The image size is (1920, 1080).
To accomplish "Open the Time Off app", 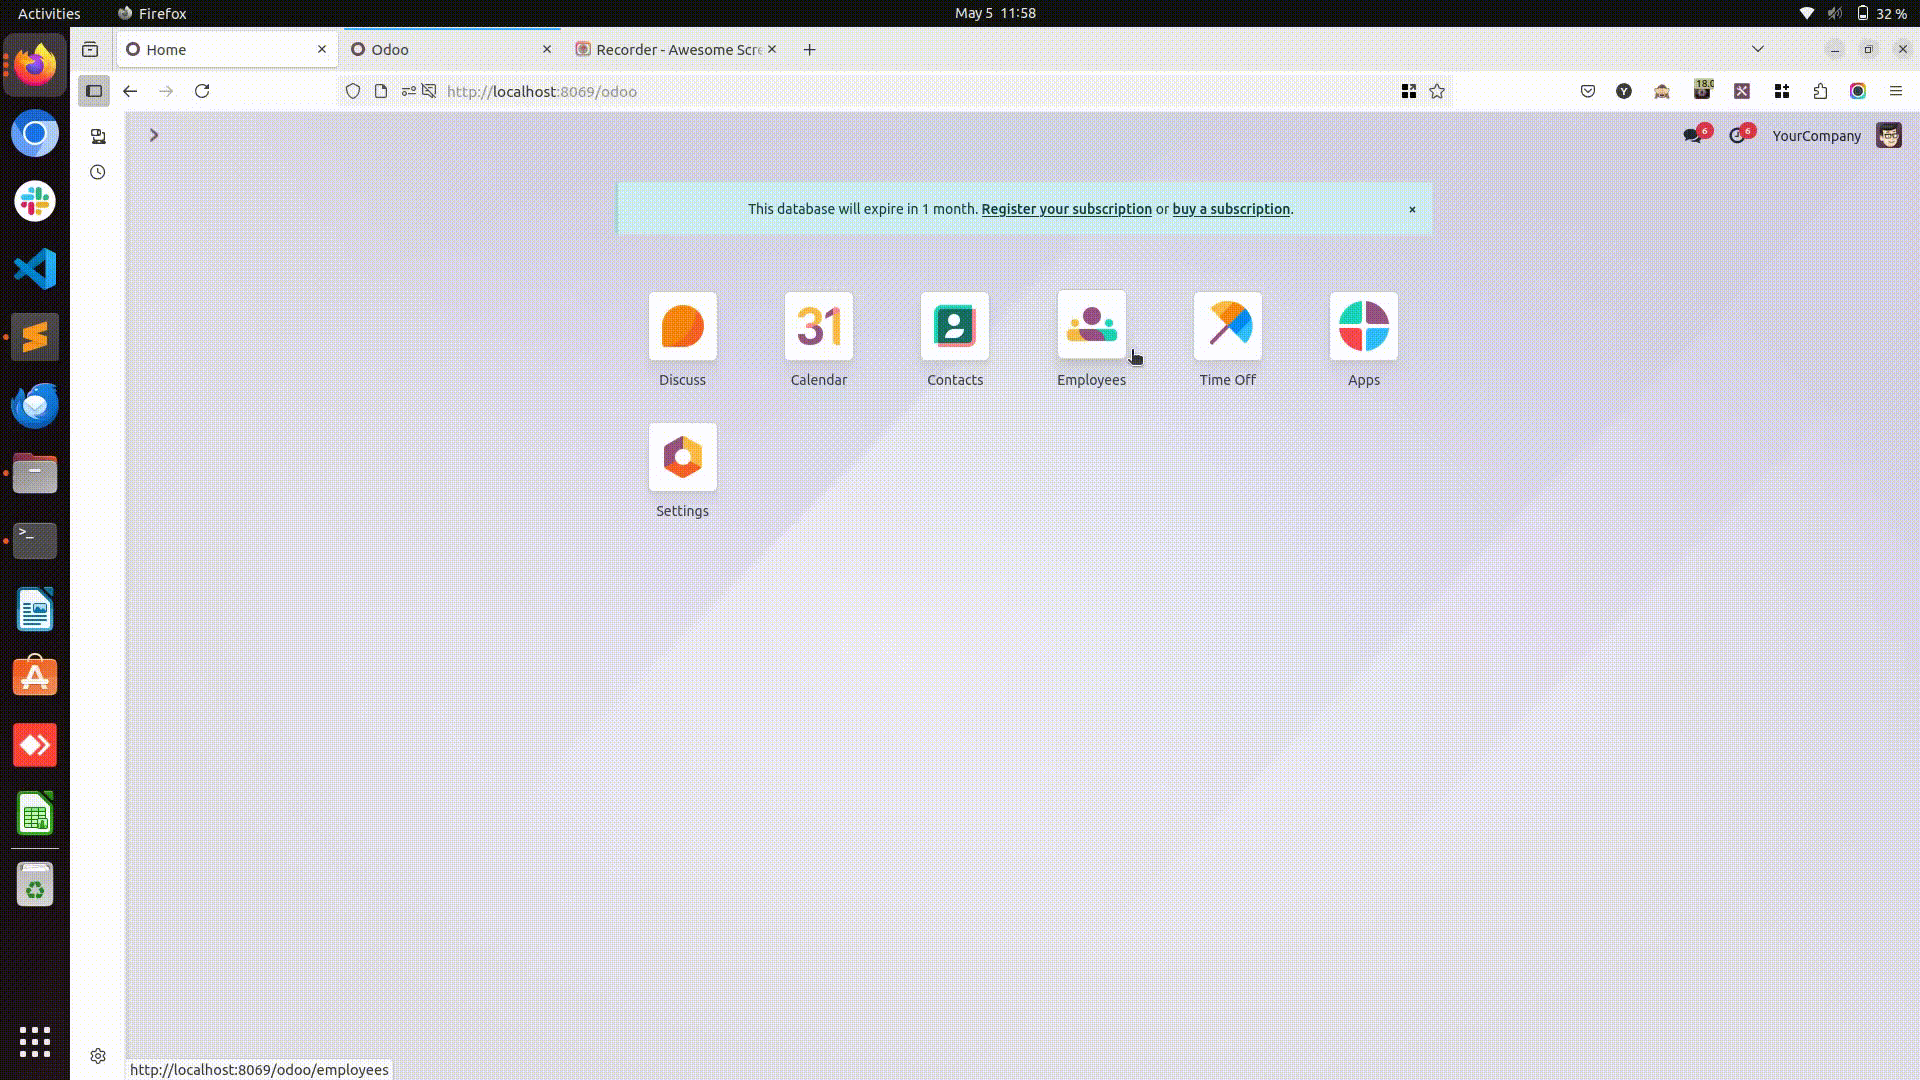I will pyautogui.click(x=1227, y=327).
